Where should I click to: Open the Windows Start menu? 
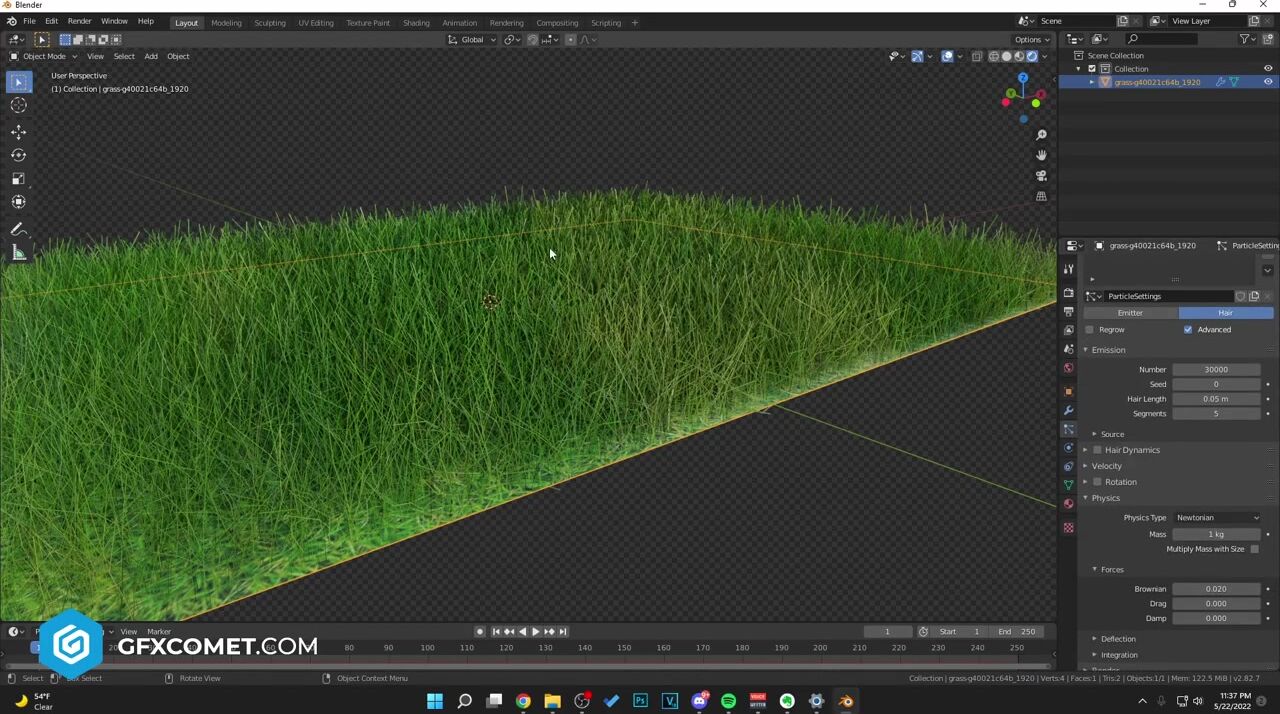435,701
